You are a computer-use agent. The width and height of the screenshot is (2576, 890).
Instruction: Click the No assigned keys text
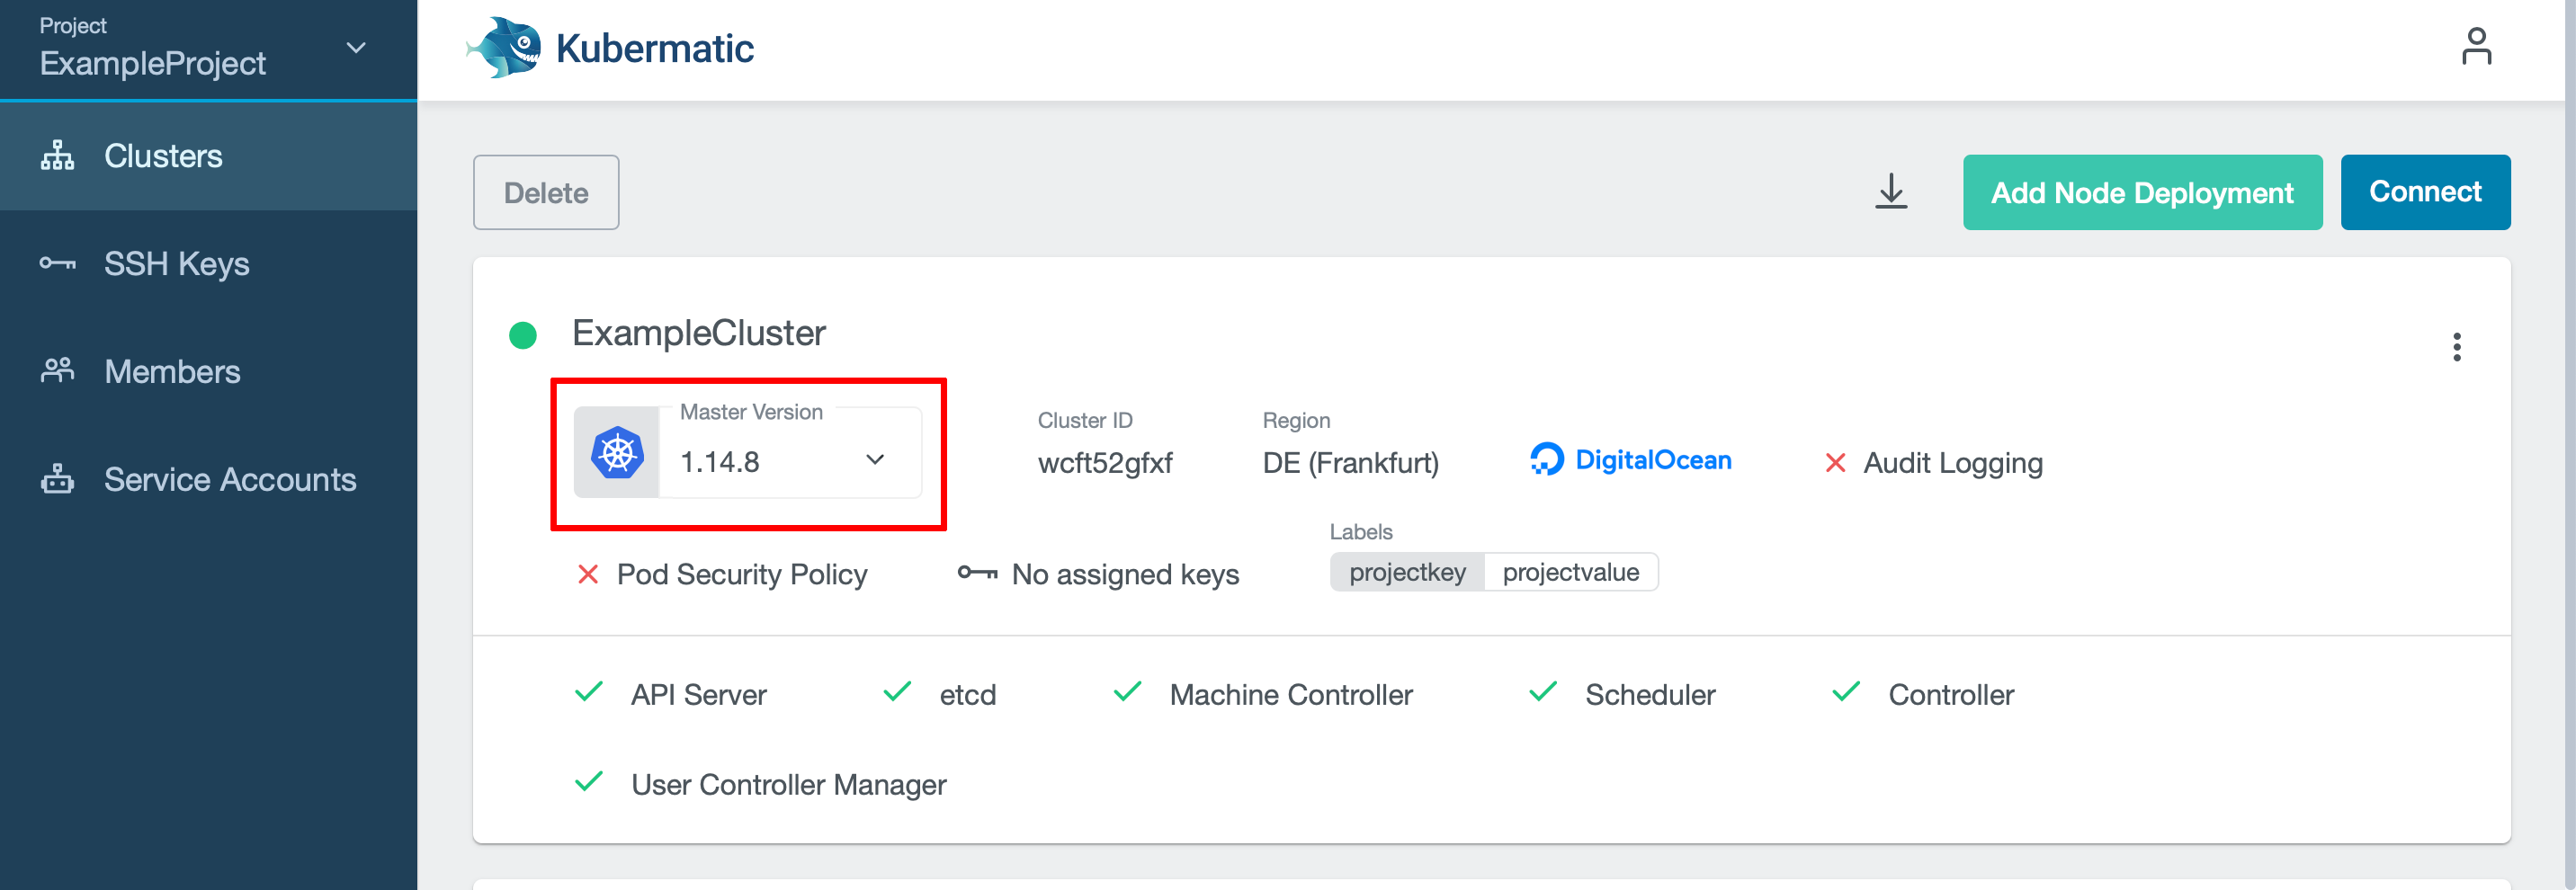coord(1125,574)
